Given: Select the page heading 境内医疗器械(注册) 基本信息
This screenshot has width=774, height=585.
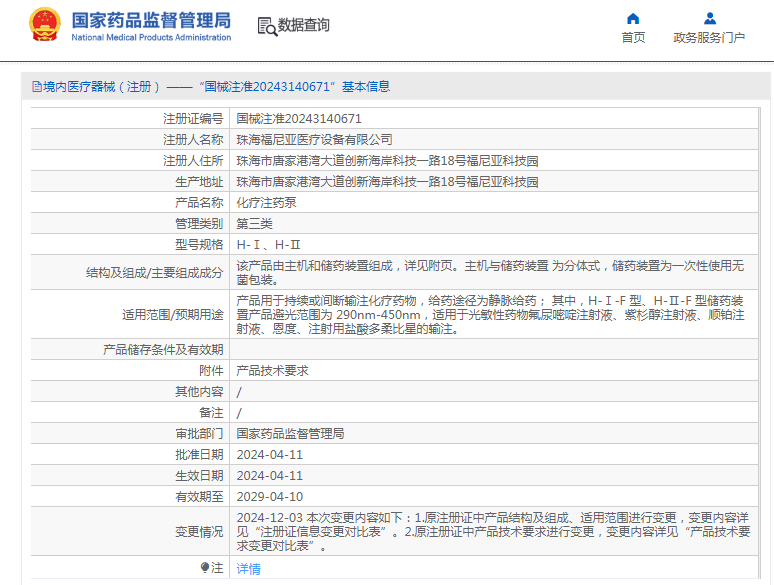Looking at the screenshot, I should tap(211, 87).
